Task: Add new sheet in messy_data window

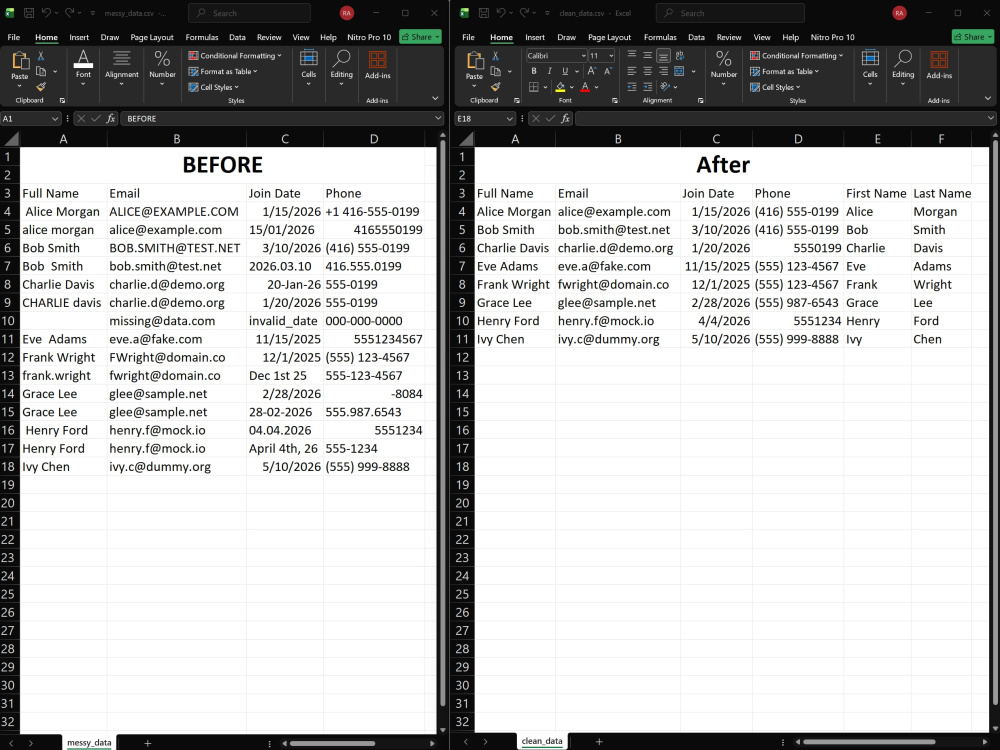Action: point(147,743)
